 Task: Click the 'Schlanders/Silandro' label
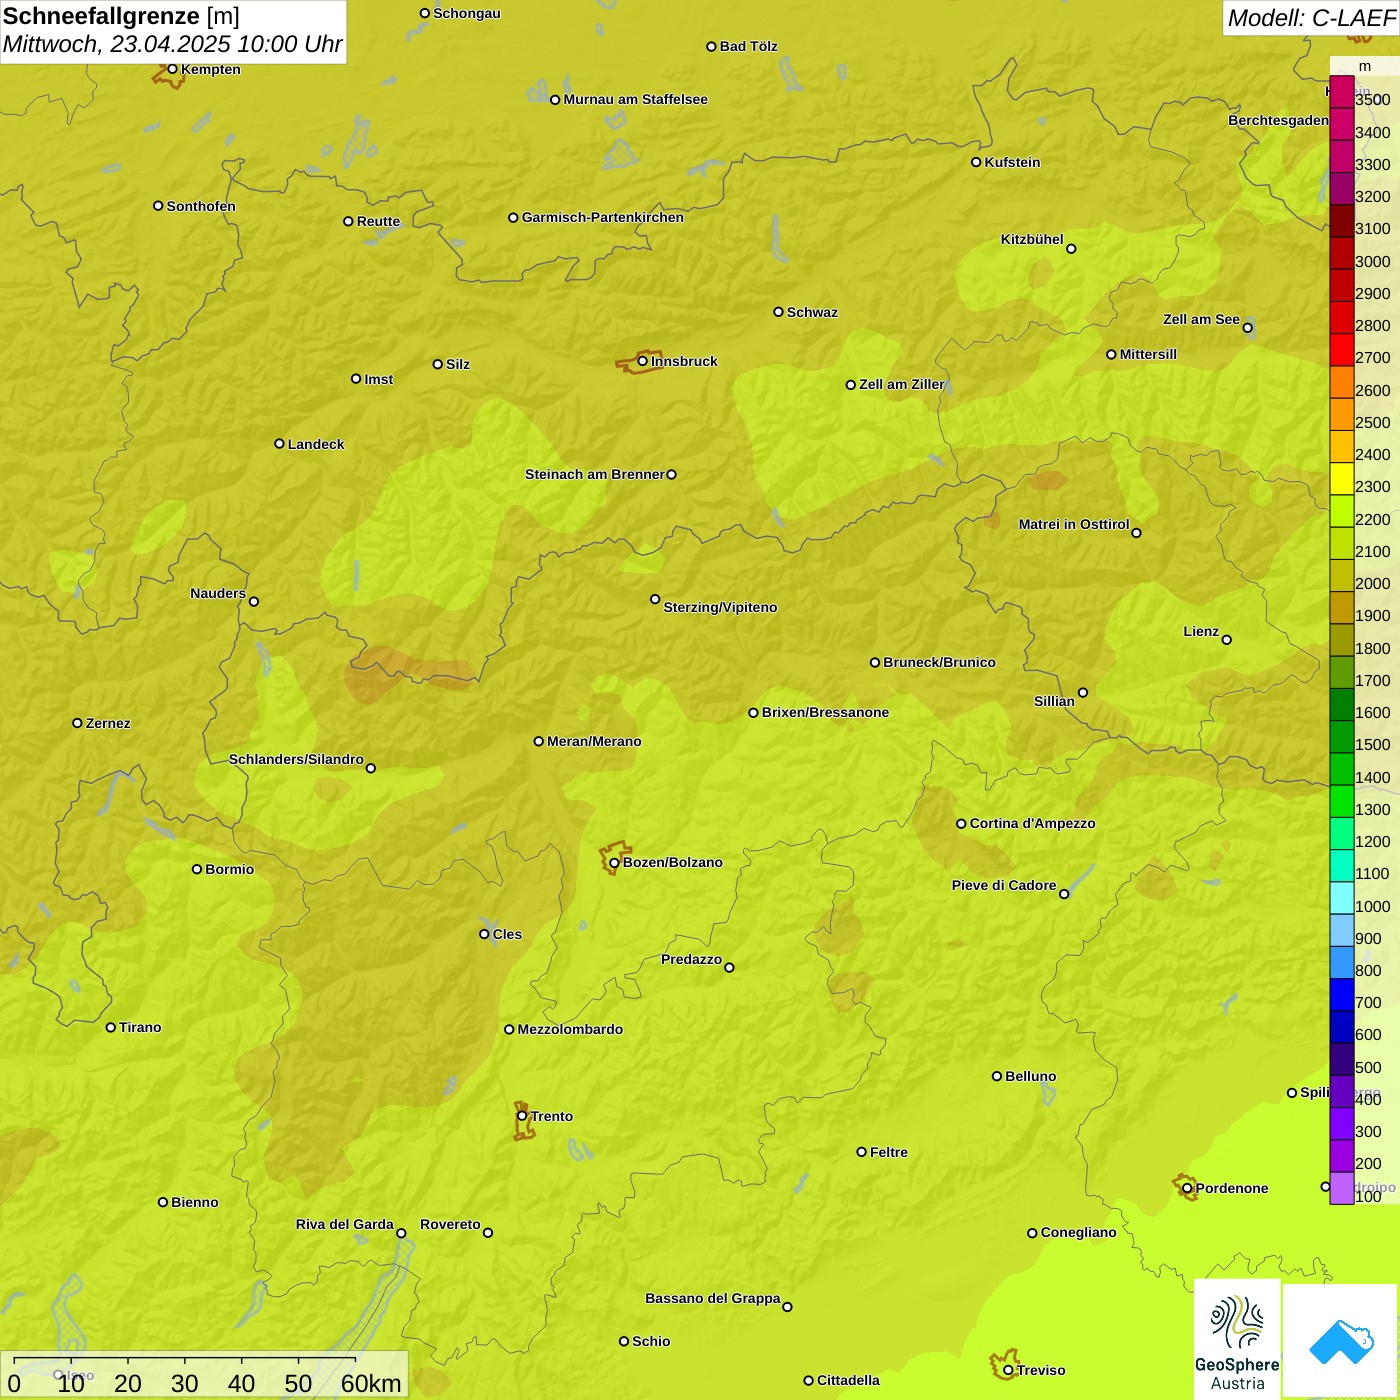point(296,759)
